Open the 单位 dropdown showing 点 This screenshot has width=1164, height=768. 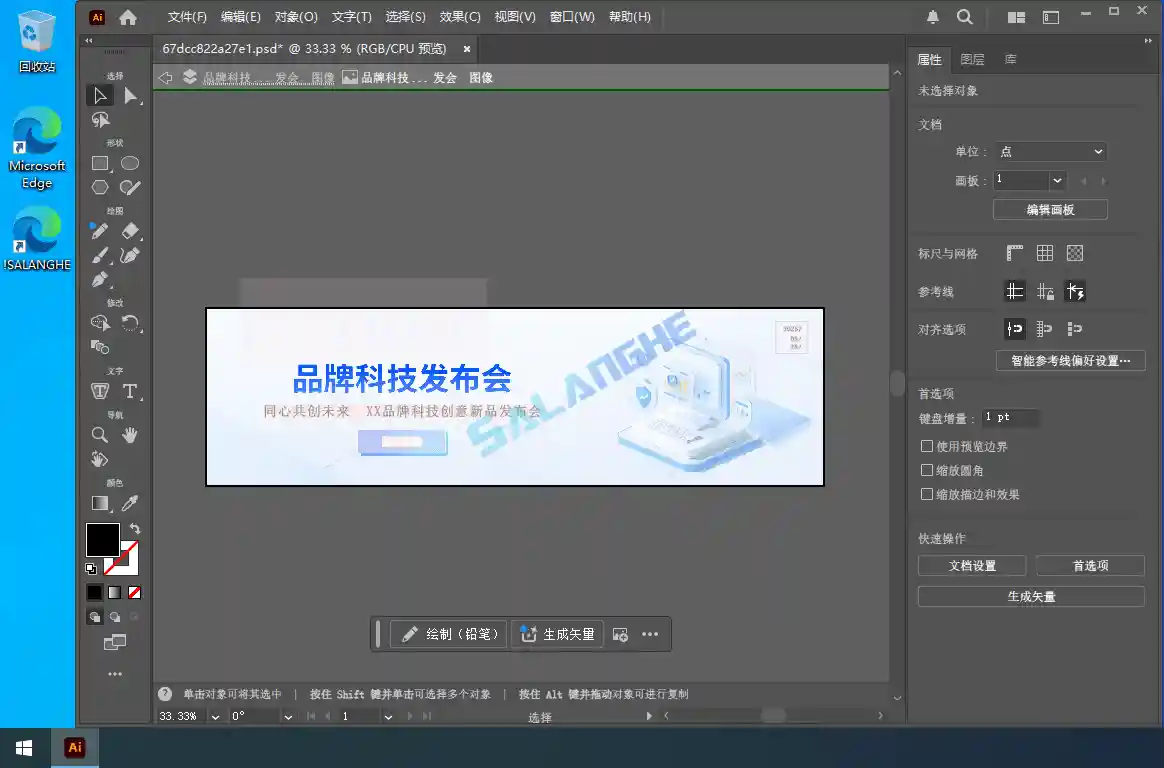pyautogui.click(x=1050, y=151)
